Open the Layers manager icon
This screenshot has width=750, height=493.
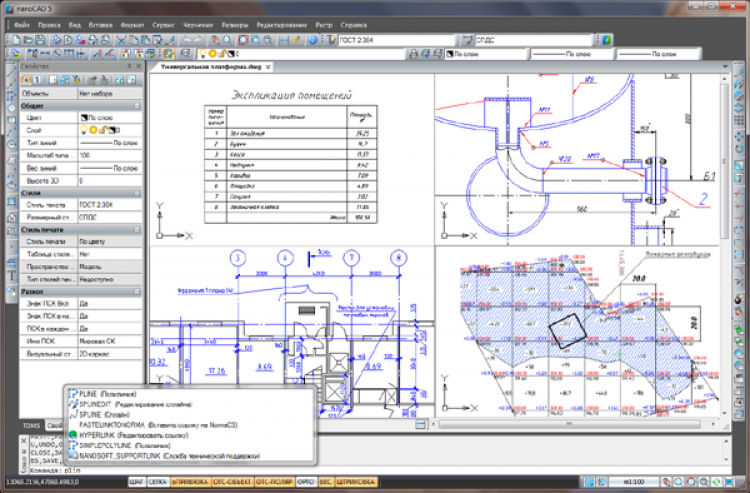click(16, 54)
